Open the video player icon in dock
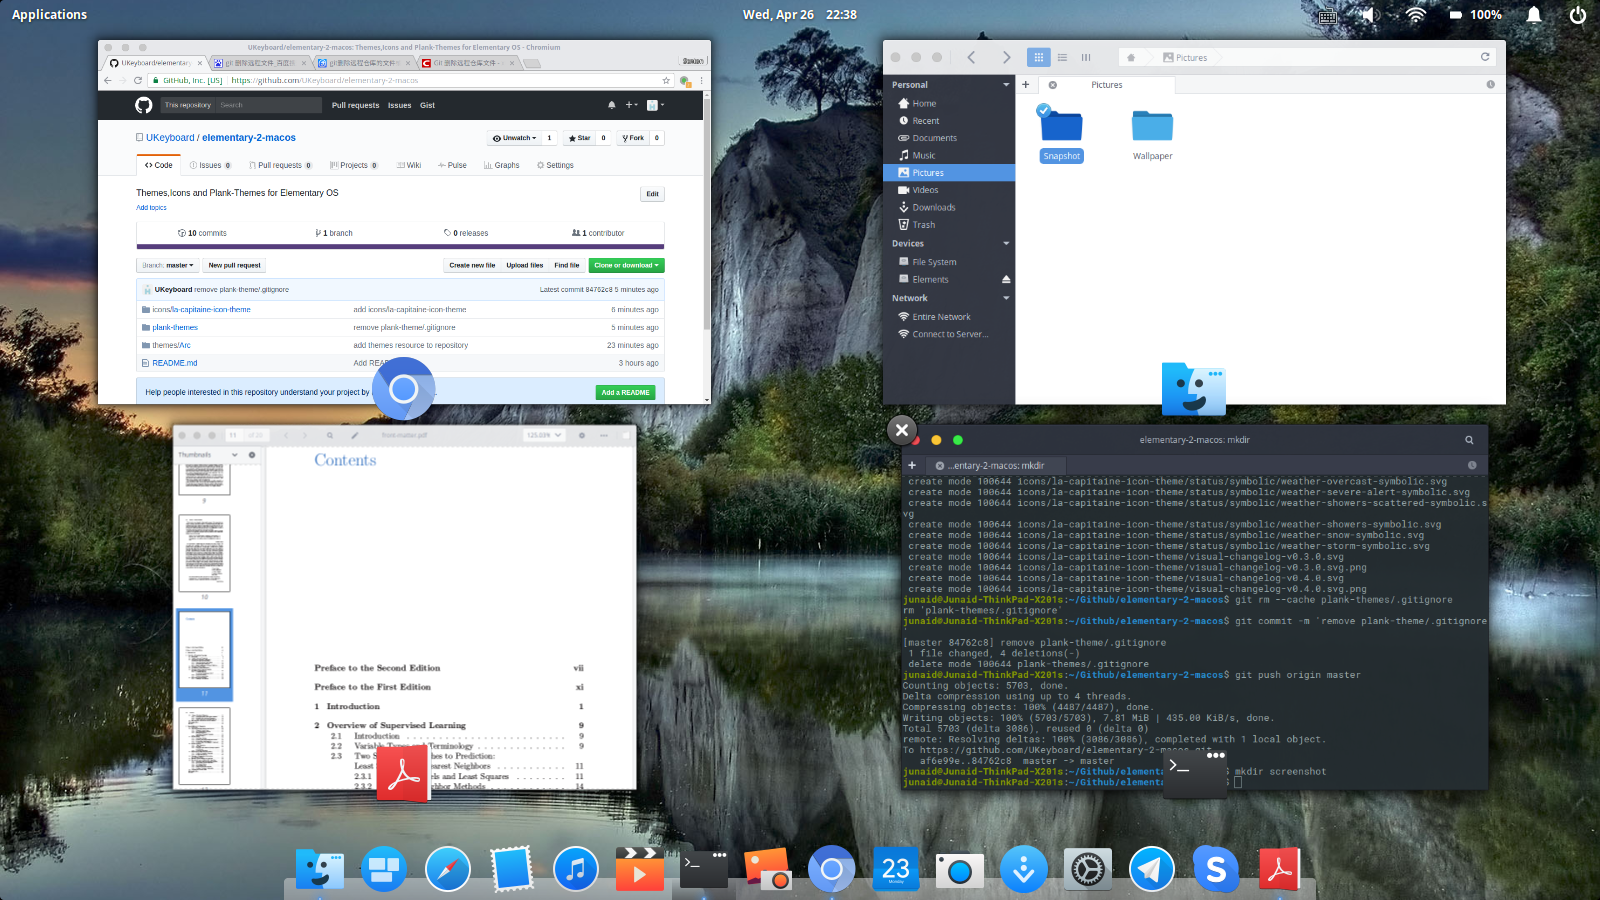The height and width of the screenshot is (900, 1600). point(640,869)
